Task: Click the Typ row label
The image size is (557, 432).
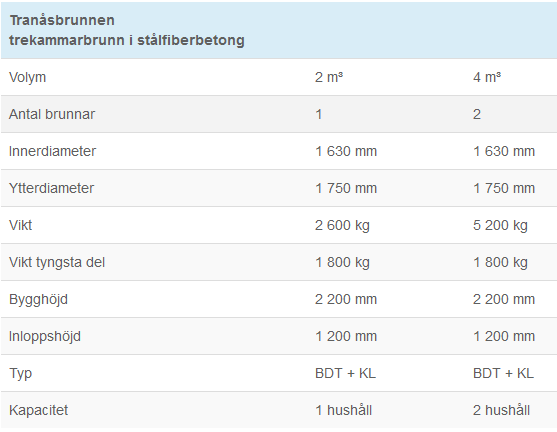Action: click(21, 374)
